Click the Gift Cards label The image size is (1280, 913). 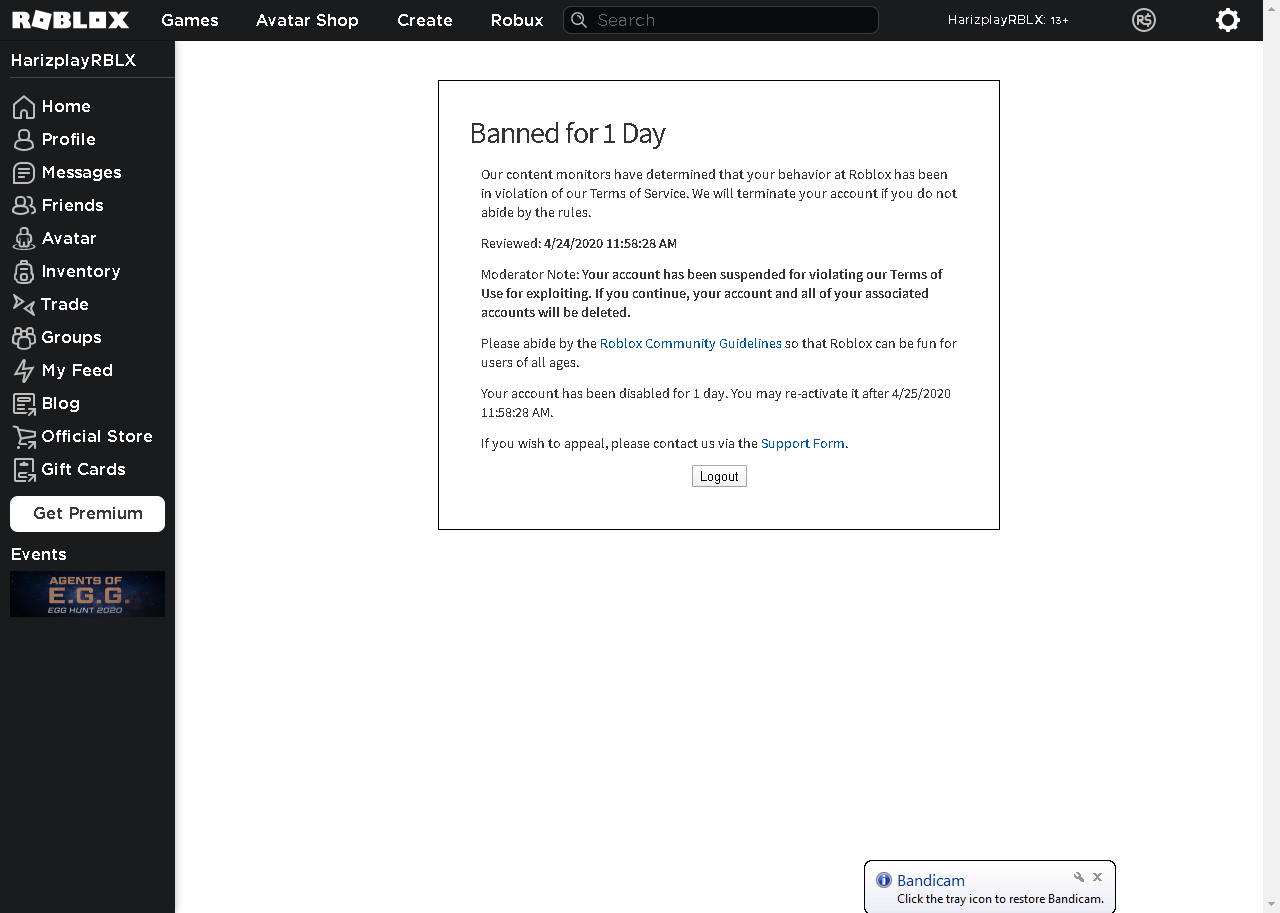coord(83,470)
